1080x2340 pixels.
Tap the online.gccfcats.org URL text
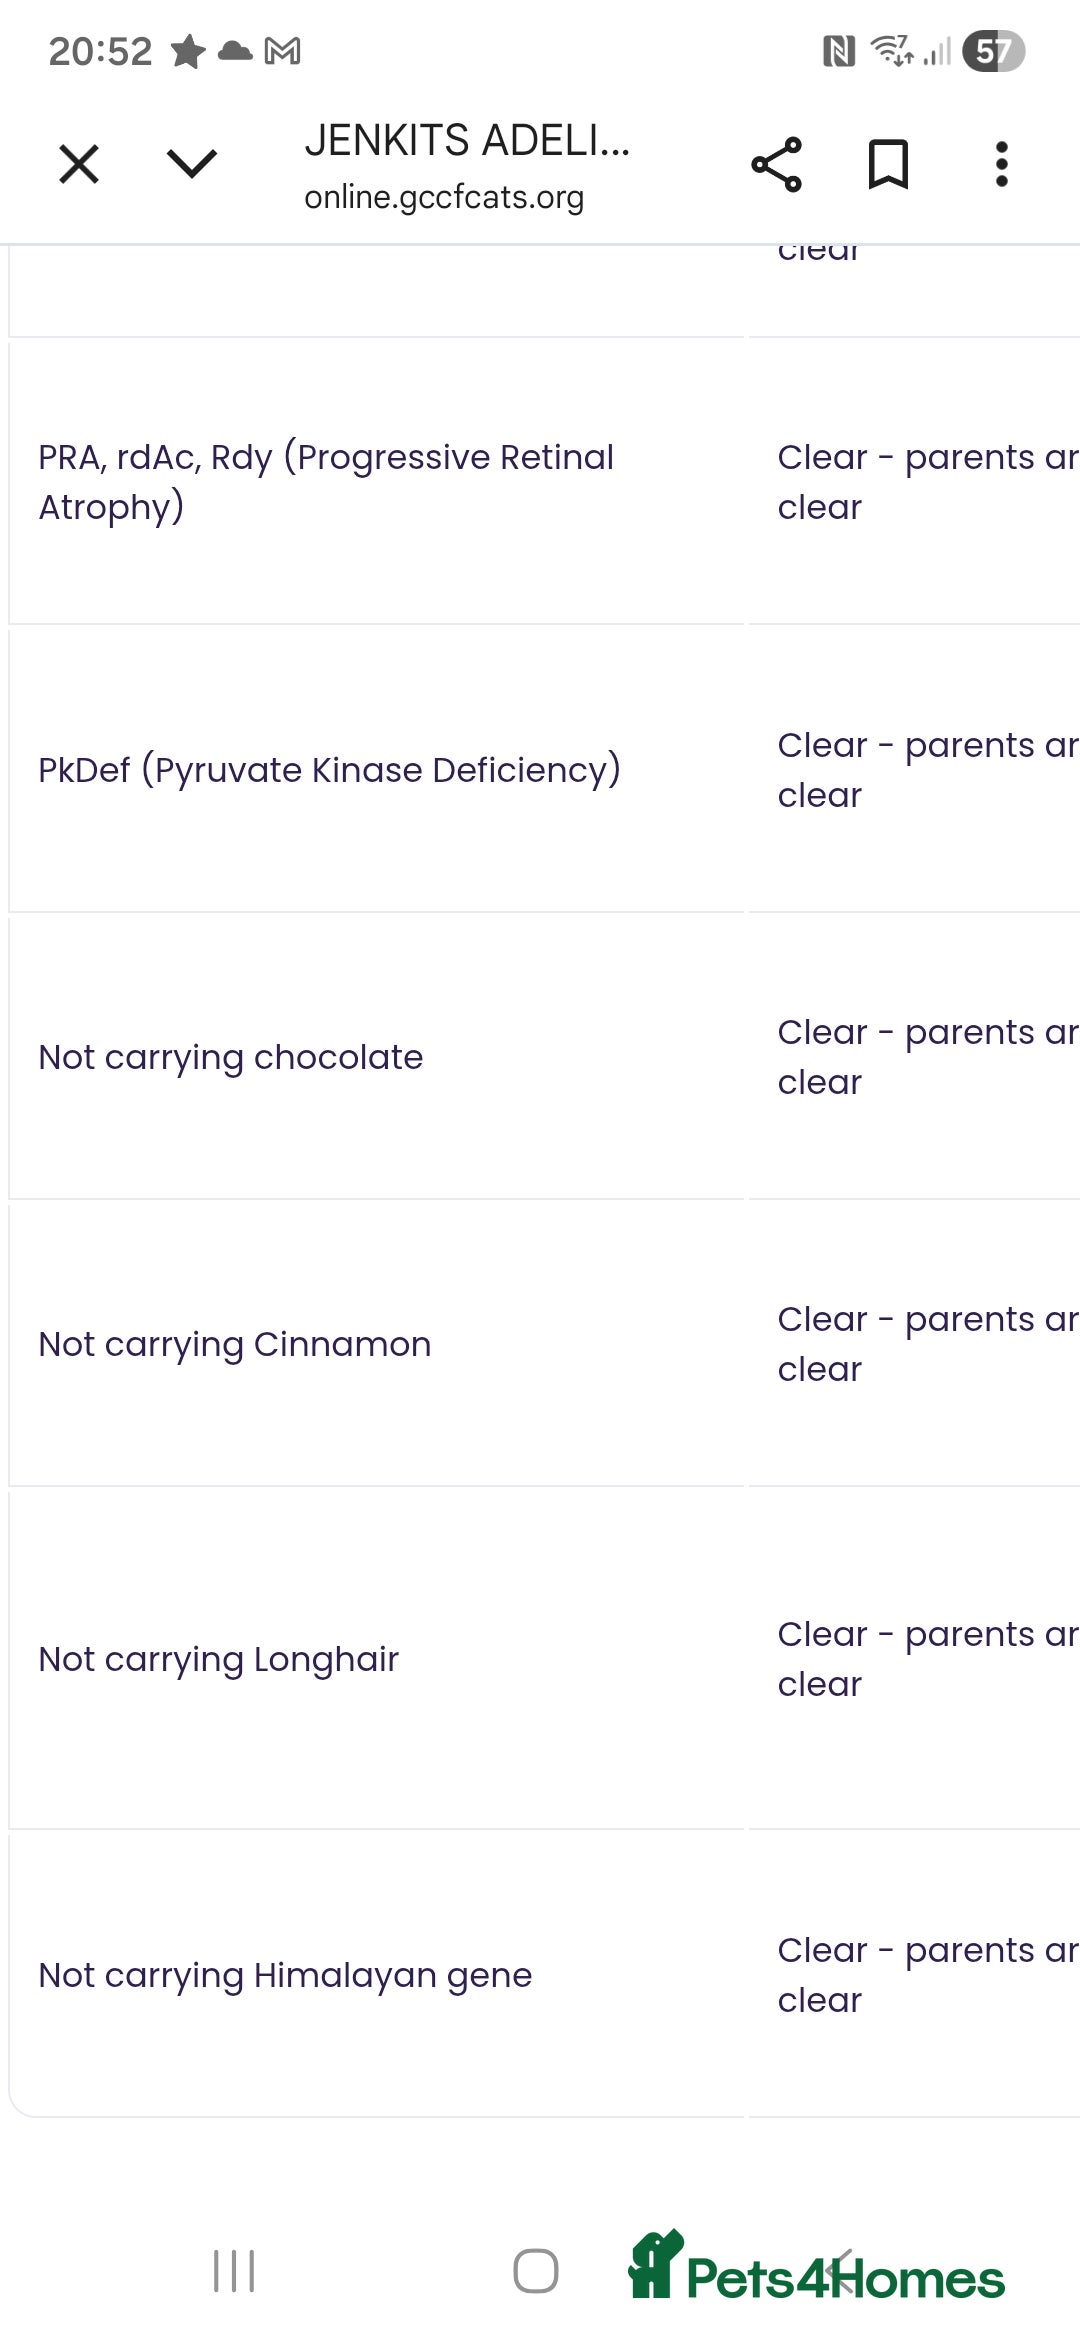(x=444, y=197)
